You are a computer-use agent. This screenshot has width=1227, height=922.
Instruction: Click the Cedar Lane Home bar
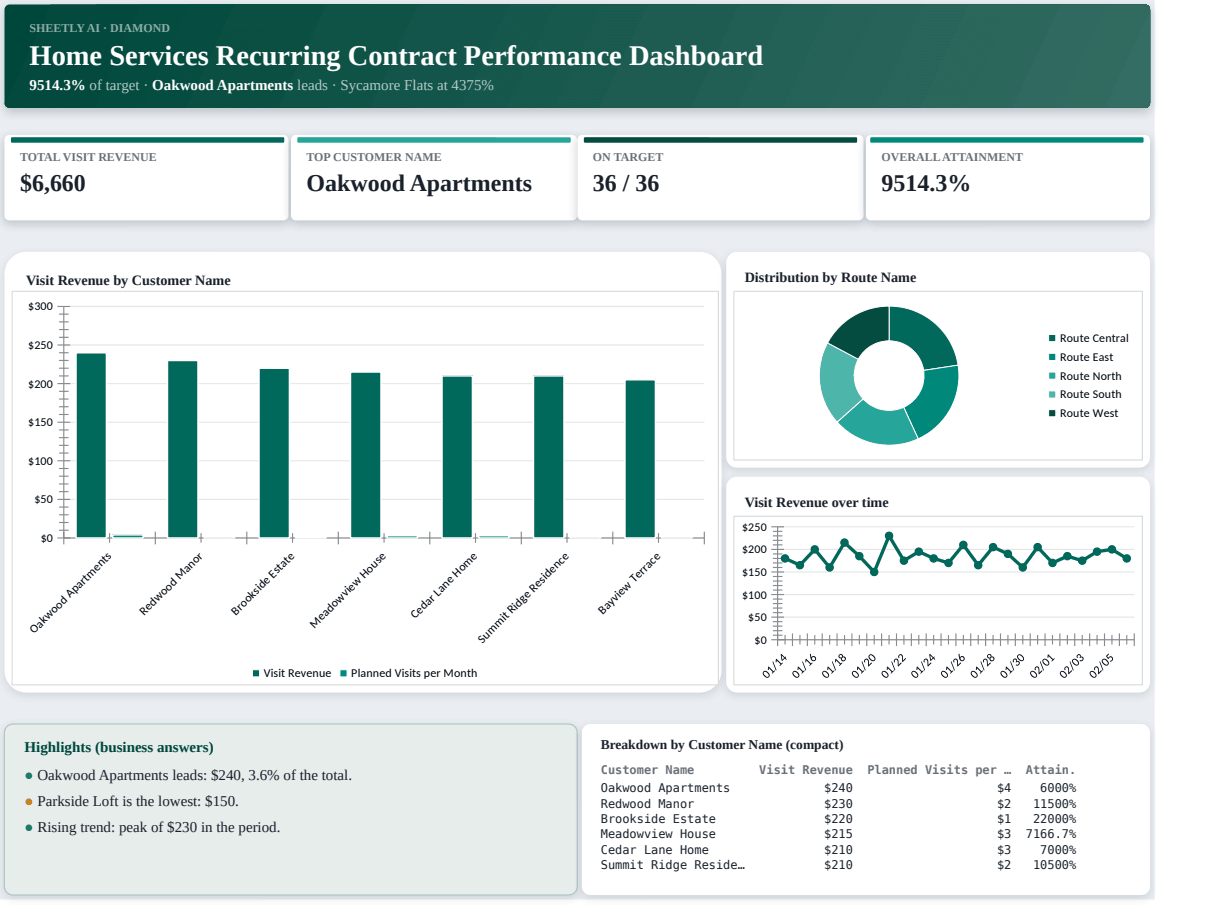click(457, 458)
